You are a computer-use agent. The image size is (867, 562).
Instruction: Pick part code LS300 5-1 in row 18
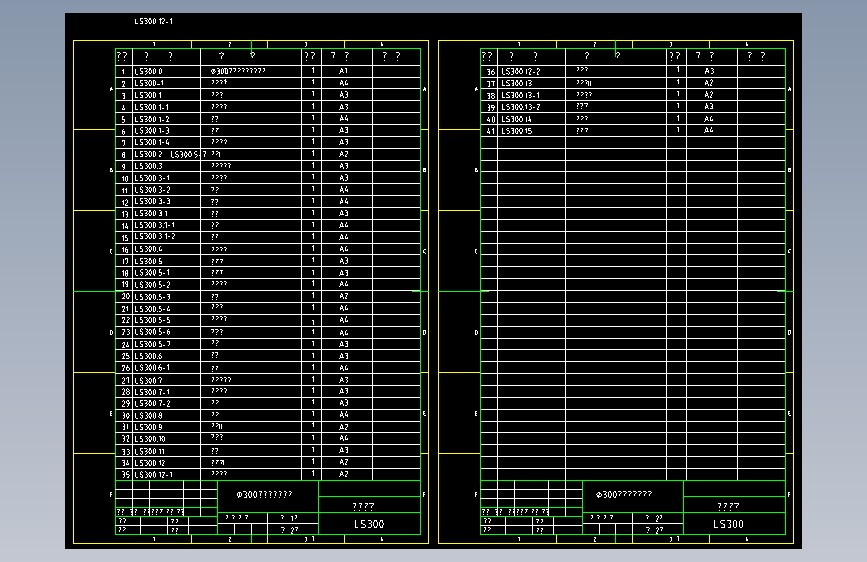pos(152,273)
